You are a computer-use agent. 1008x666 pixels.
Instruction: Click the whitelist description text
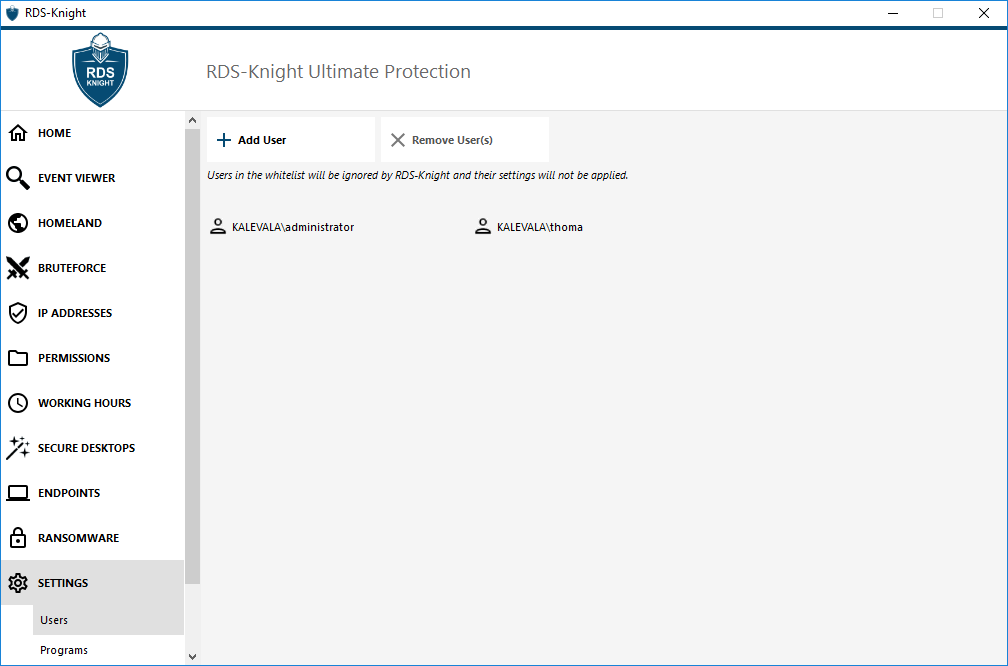click(x=417, y=175)
